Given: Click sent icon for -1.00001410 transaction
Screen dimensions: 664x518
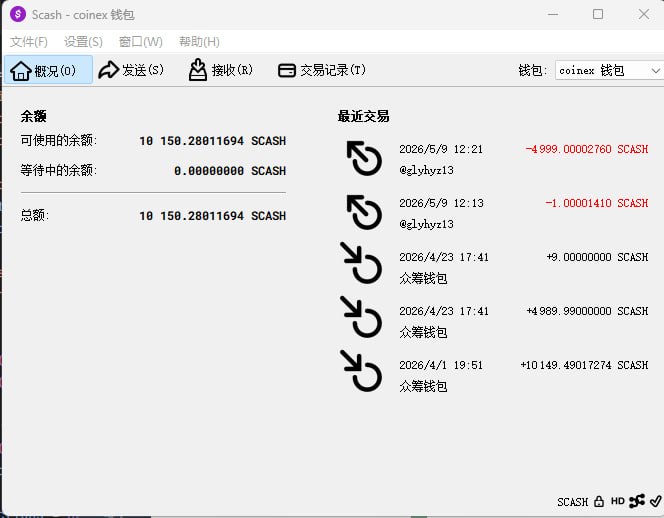Looking at the screenshot, I should coord(364,212).
